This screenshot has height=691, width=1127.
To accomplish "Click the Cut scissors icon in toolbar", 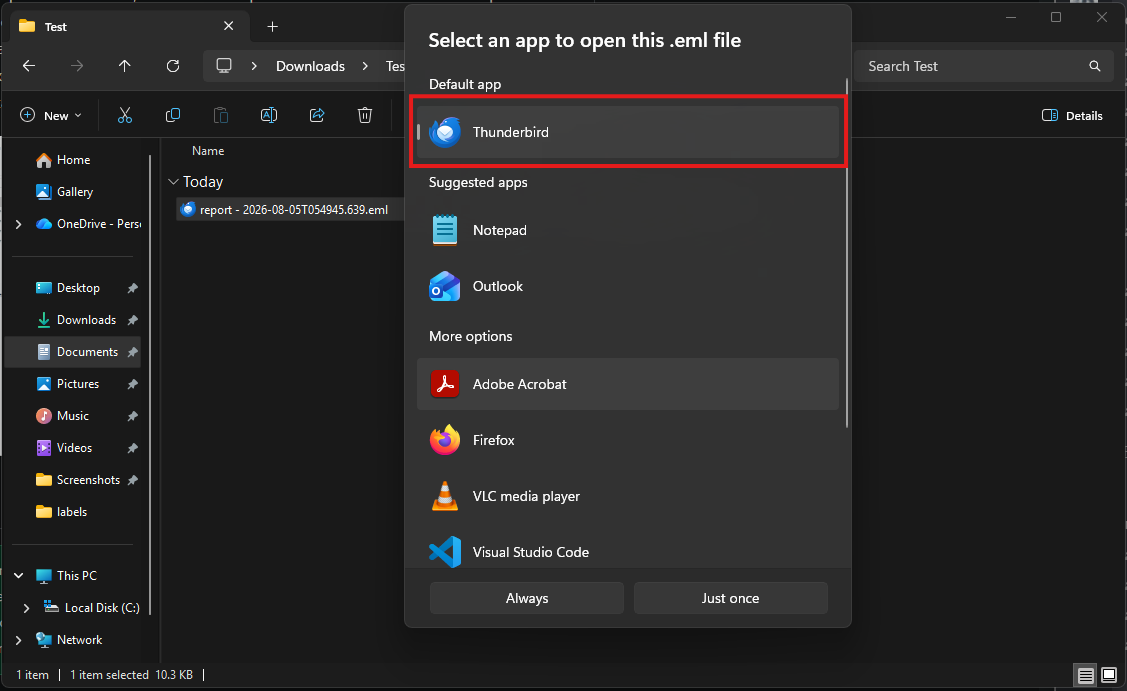I will (125, 115).
